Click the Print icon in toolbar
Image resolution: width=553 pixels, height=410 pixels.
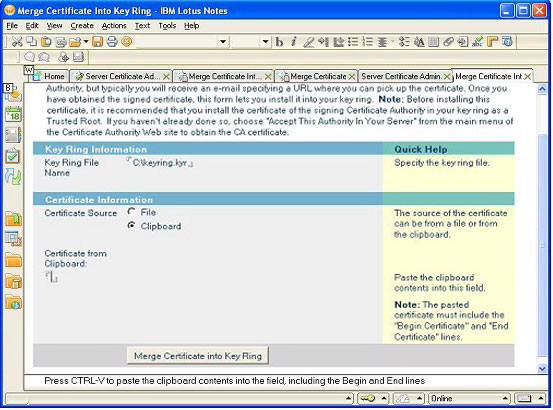(x=112, y=42)
